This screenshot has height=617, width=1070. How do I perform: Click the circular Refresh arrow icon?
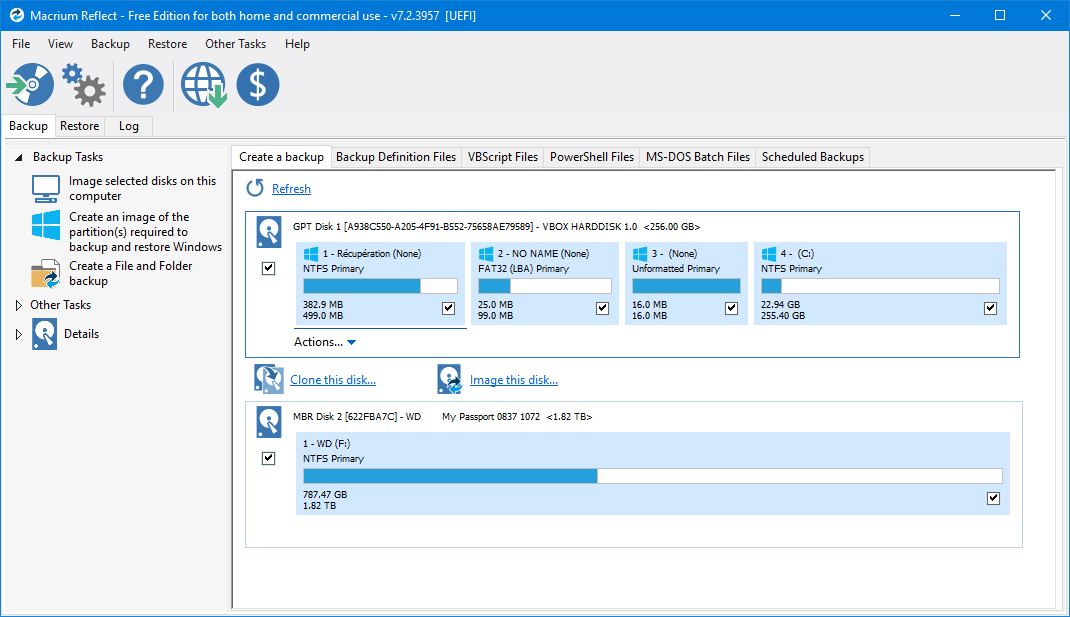(255, 188)
